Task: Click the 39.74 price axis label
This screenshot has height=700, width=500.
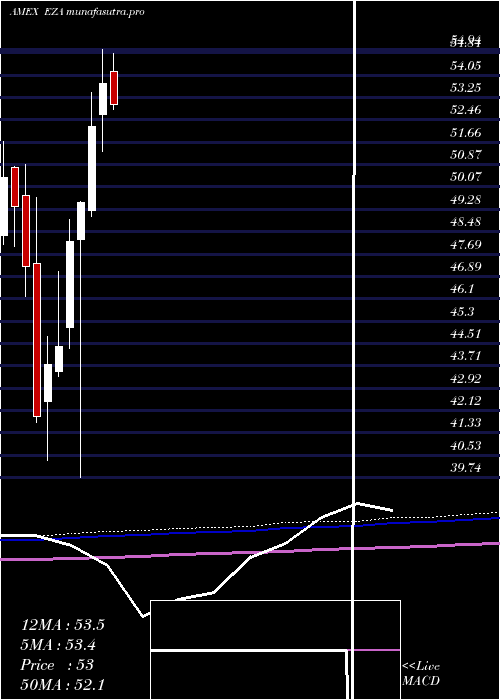Action: coord(466,468)
